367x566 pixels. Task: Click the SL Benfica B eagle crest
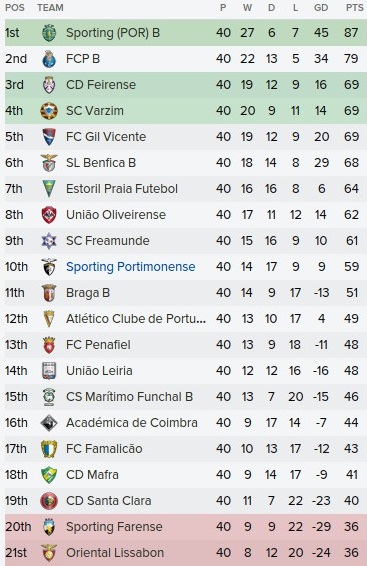point(49,163)
